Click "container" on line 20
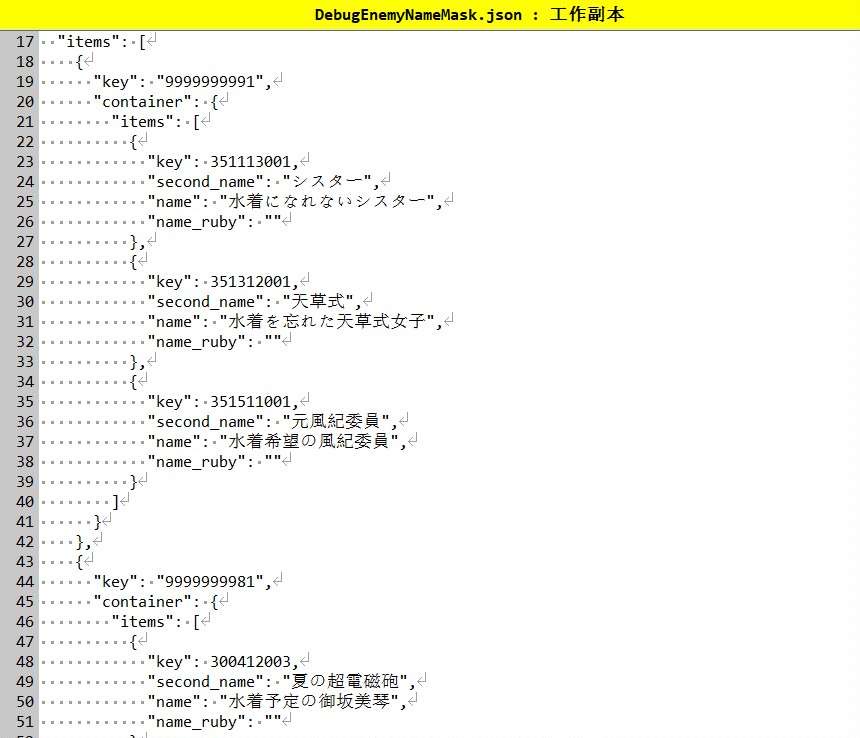This screenshot has width=860, height=738. coord(143,102)
